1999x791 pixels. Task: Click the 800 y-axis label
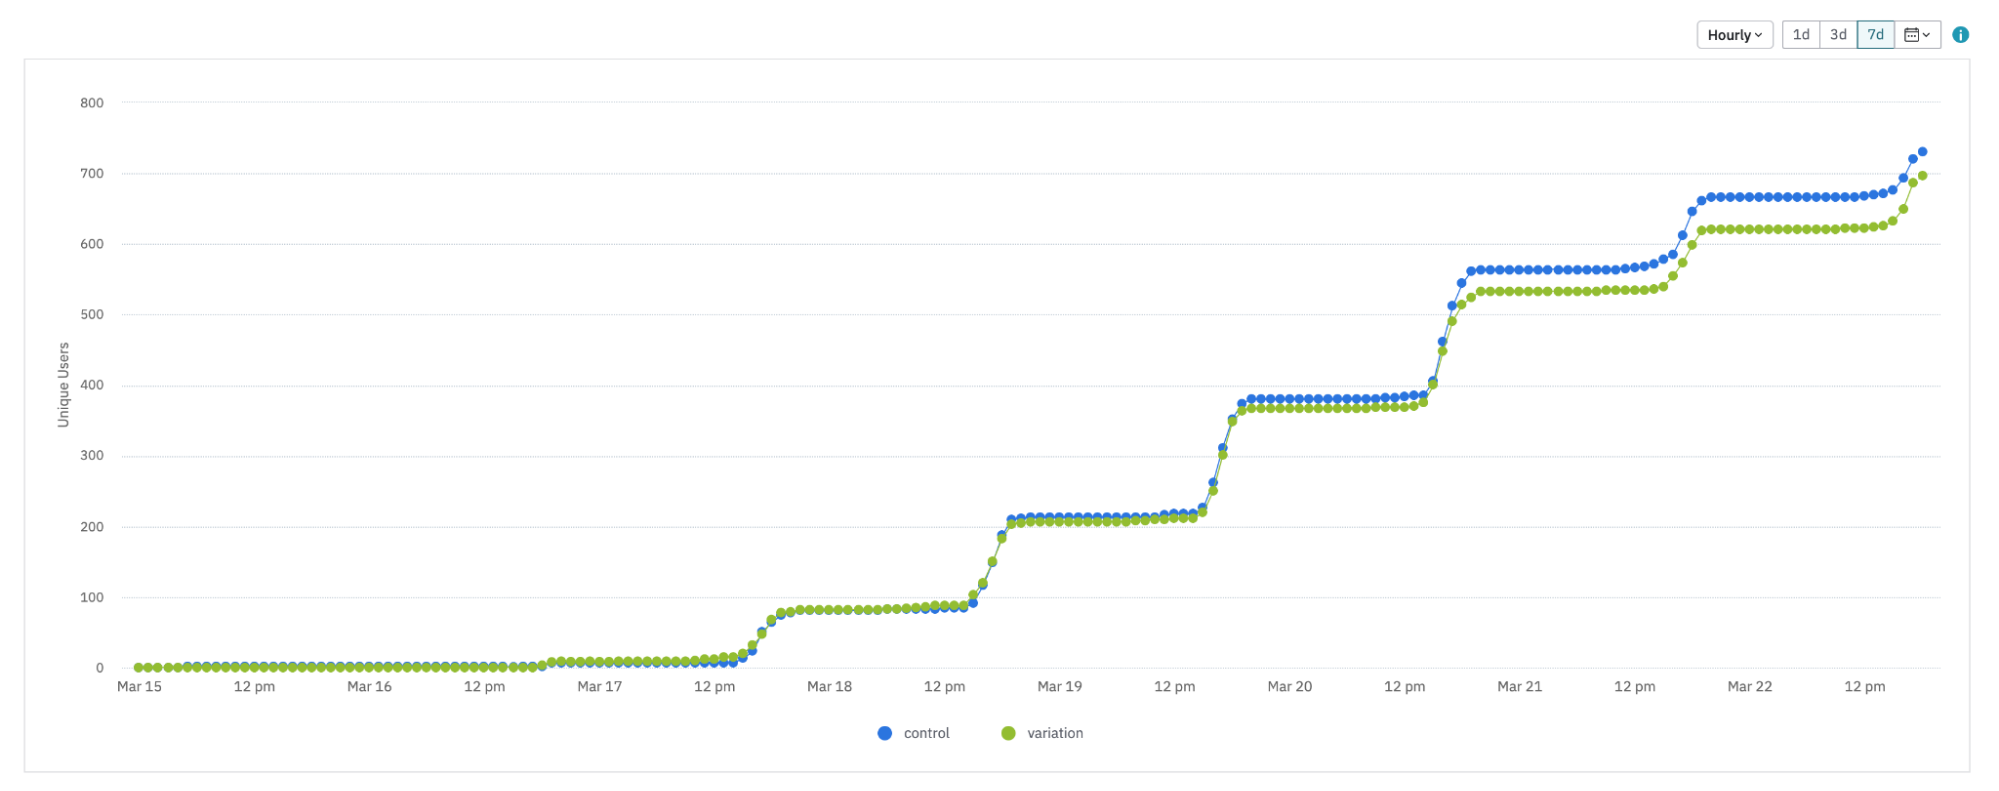pos(92,103)
